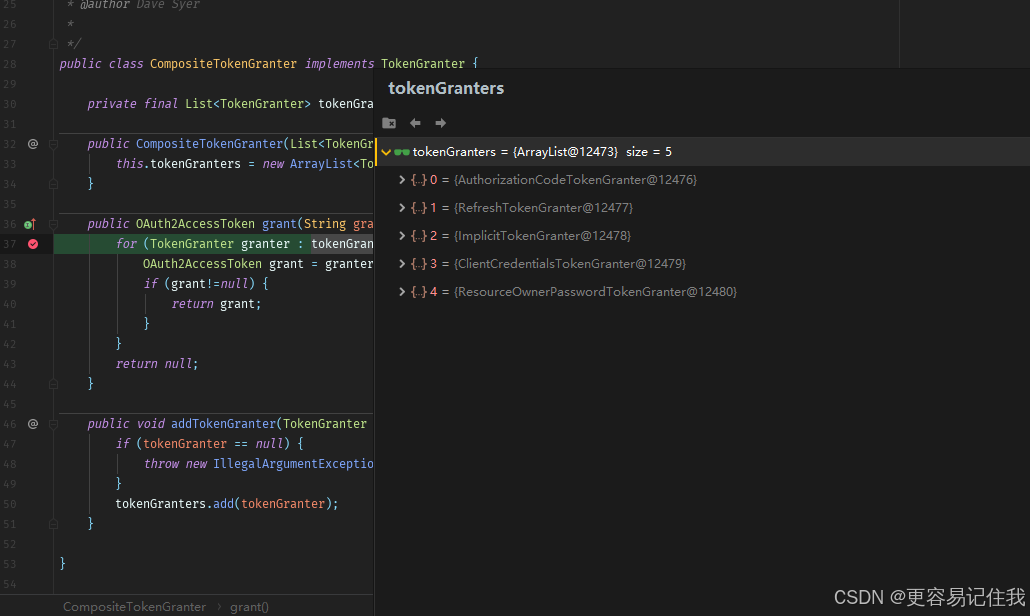Expand element 1 RefreshTokenGranter
This screenshot has width=1030, height=616.
[402, 208]
